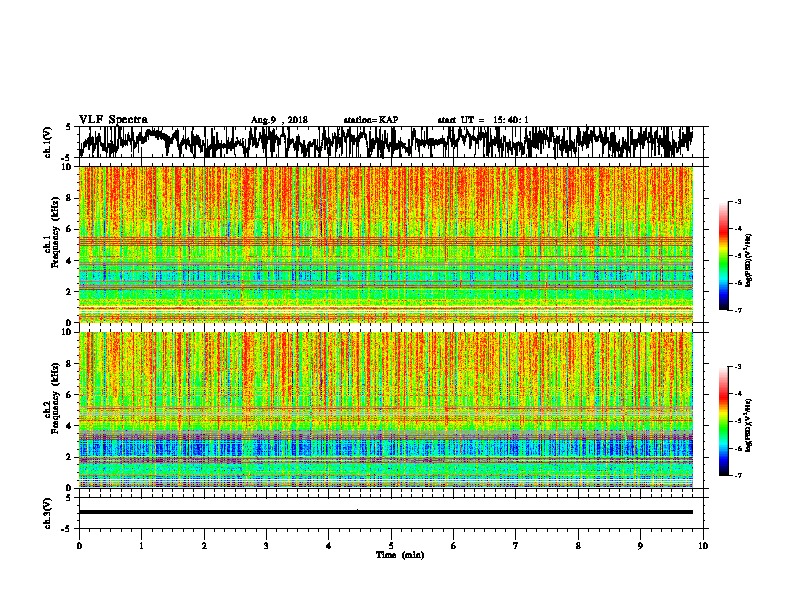Click time axis tick label "3"
The width and height of the screenshot is (792, 612).
266,546
